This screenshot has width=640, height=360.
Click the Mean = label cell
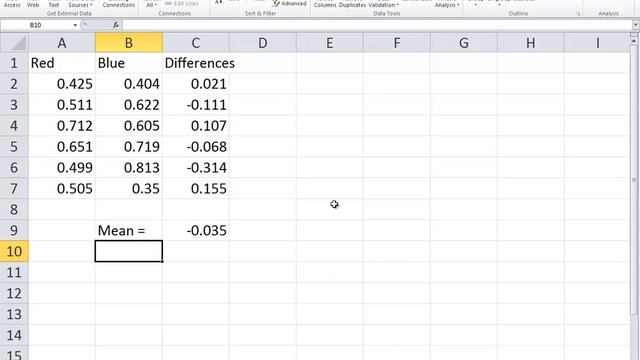click(129, 230)
